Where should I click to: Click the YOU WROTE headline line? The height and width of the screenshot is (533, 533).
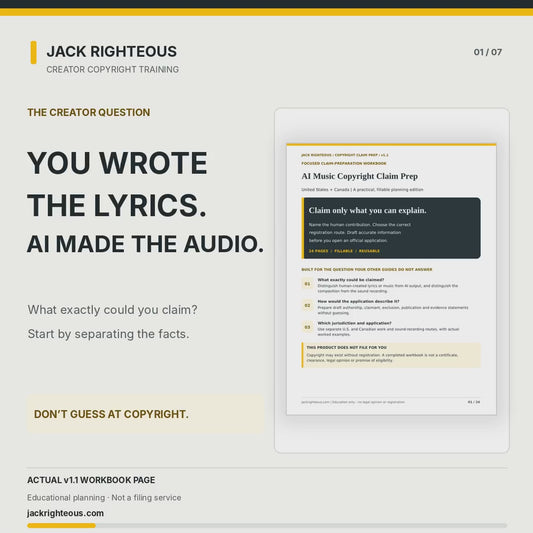tap(117, 163)
